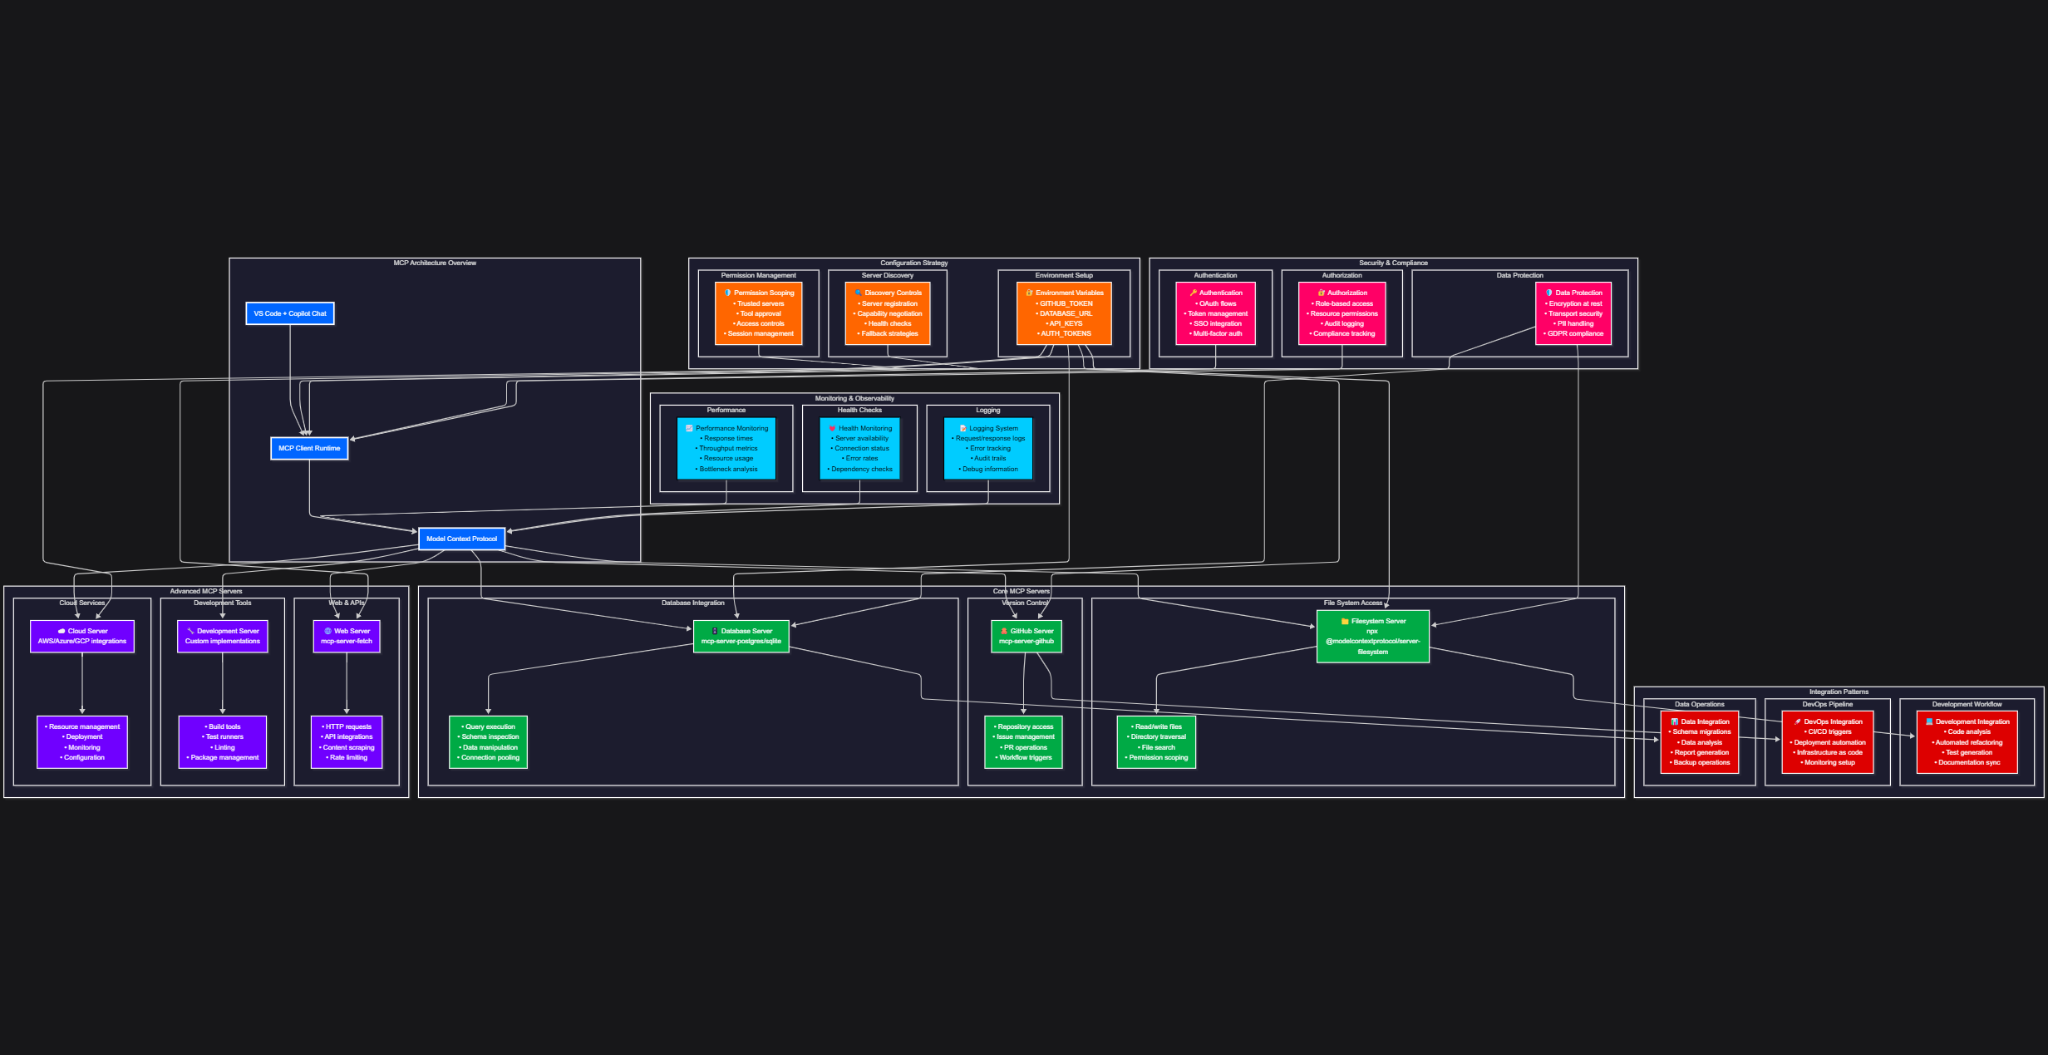This screenshot has width=2048, height=1055.
Task: Click the rocket icon on DevOps Integration node
Action: (1798, 720)
